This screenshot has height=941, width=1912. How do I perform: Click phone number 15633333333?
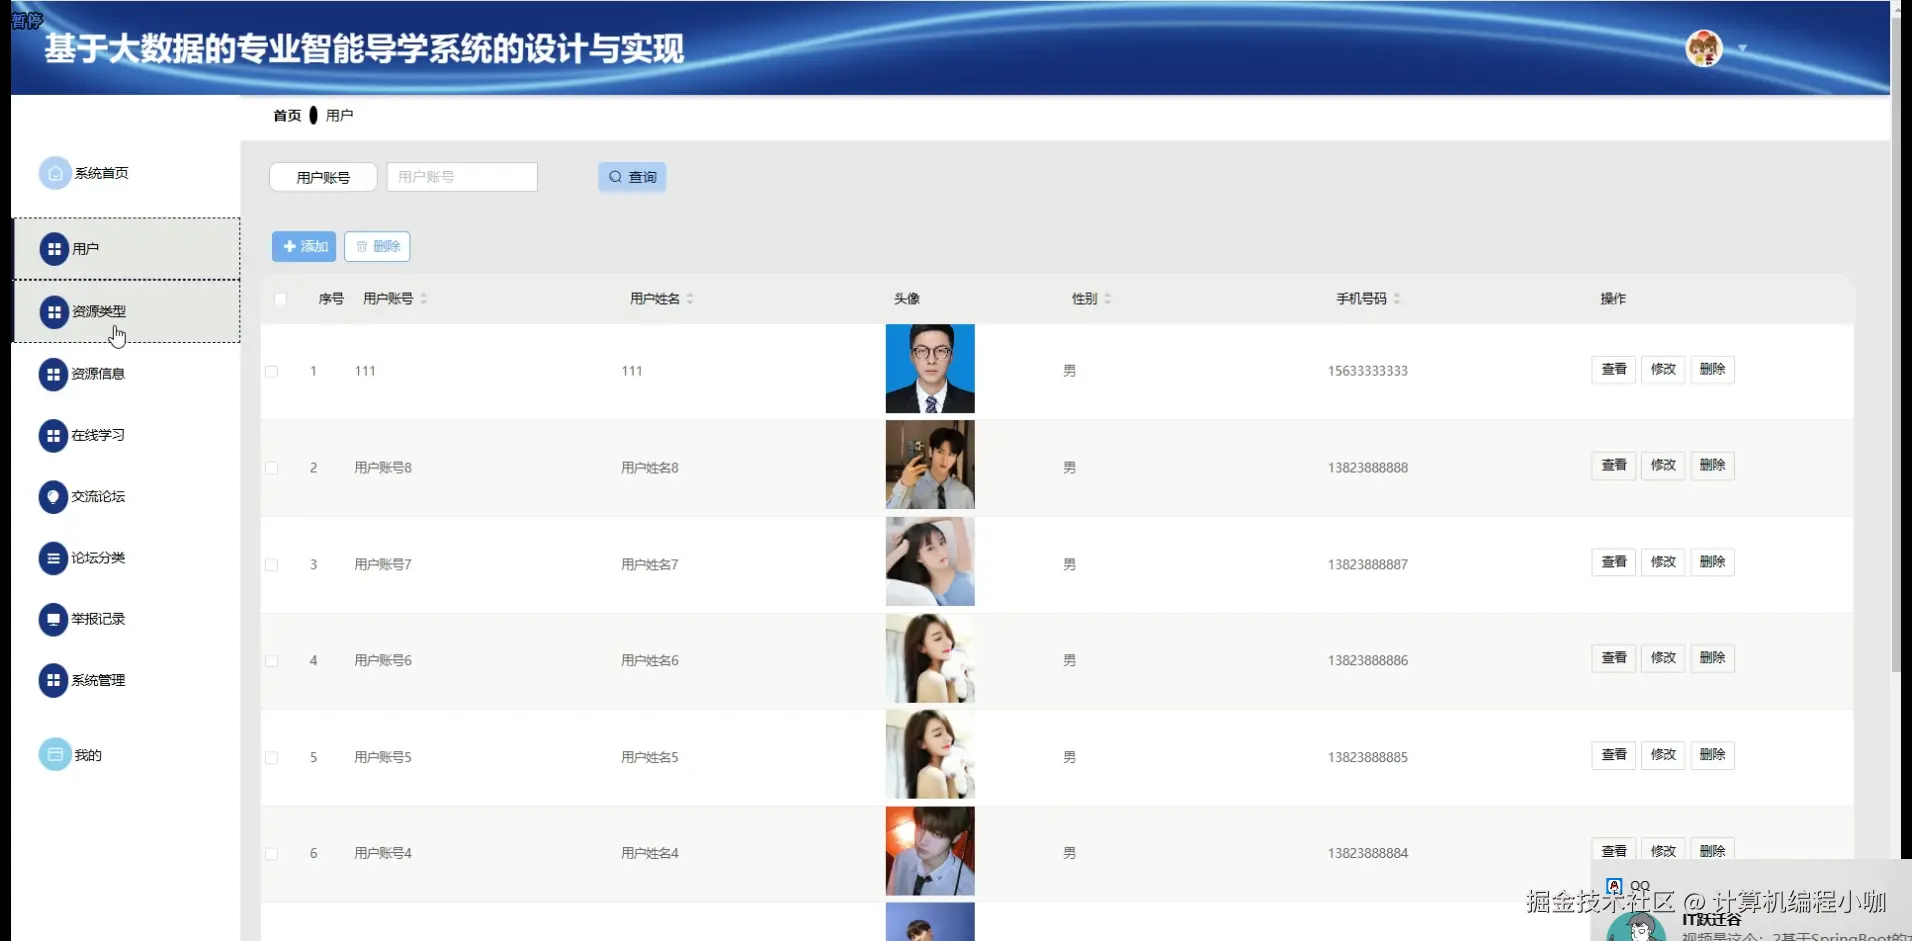[1367, 371]
